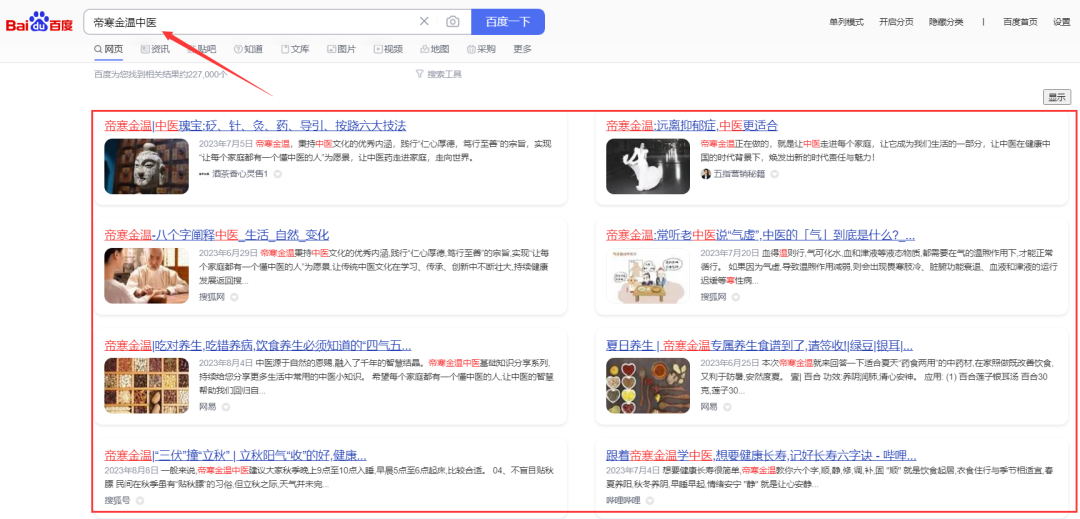The height and width of the screenshot is (519, 1080).
Task: Click source name 哔哩哔哩
Action: [x=623, y=500]
